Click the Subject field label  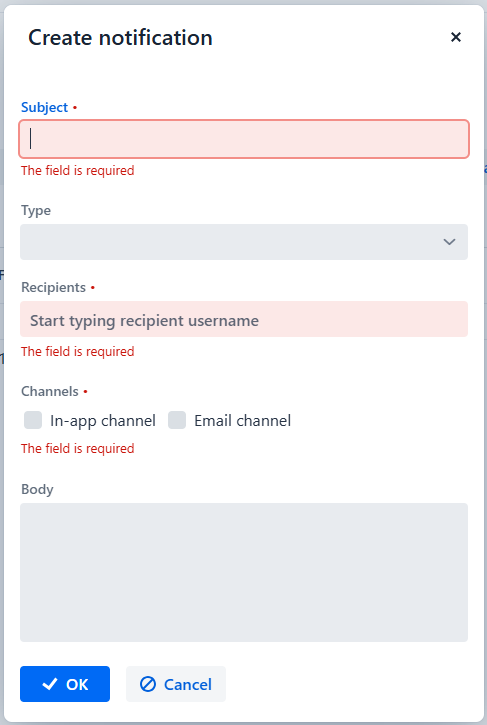coord(44,107)
